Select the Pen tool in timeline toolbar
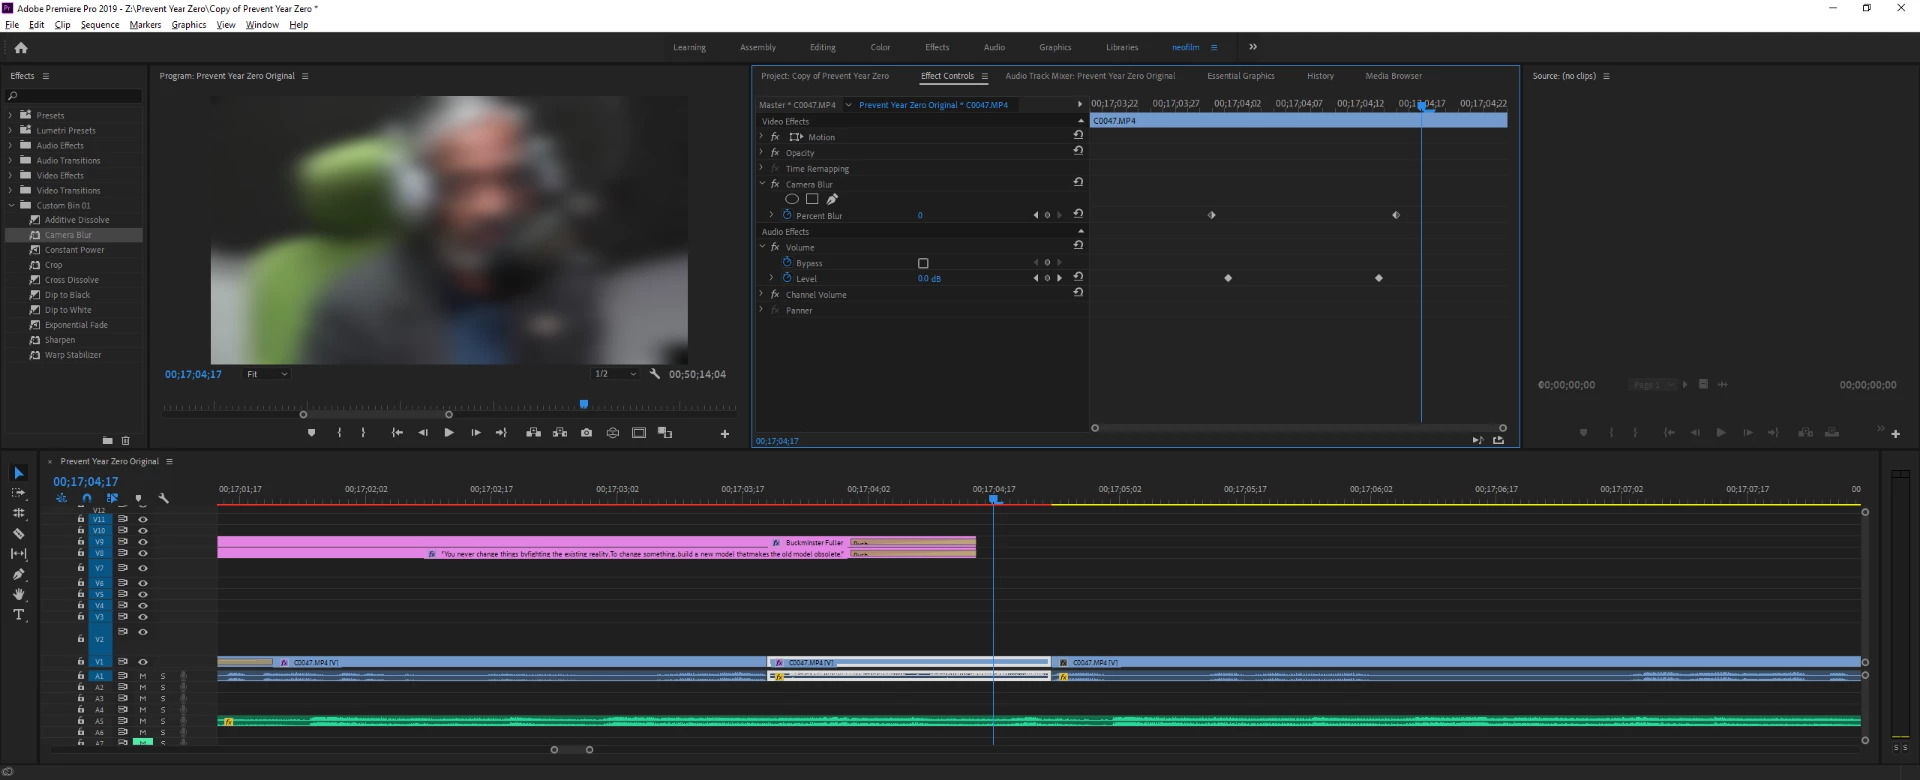The width and height of the screenshot is (1920, 780). click(x=18, y=574)
